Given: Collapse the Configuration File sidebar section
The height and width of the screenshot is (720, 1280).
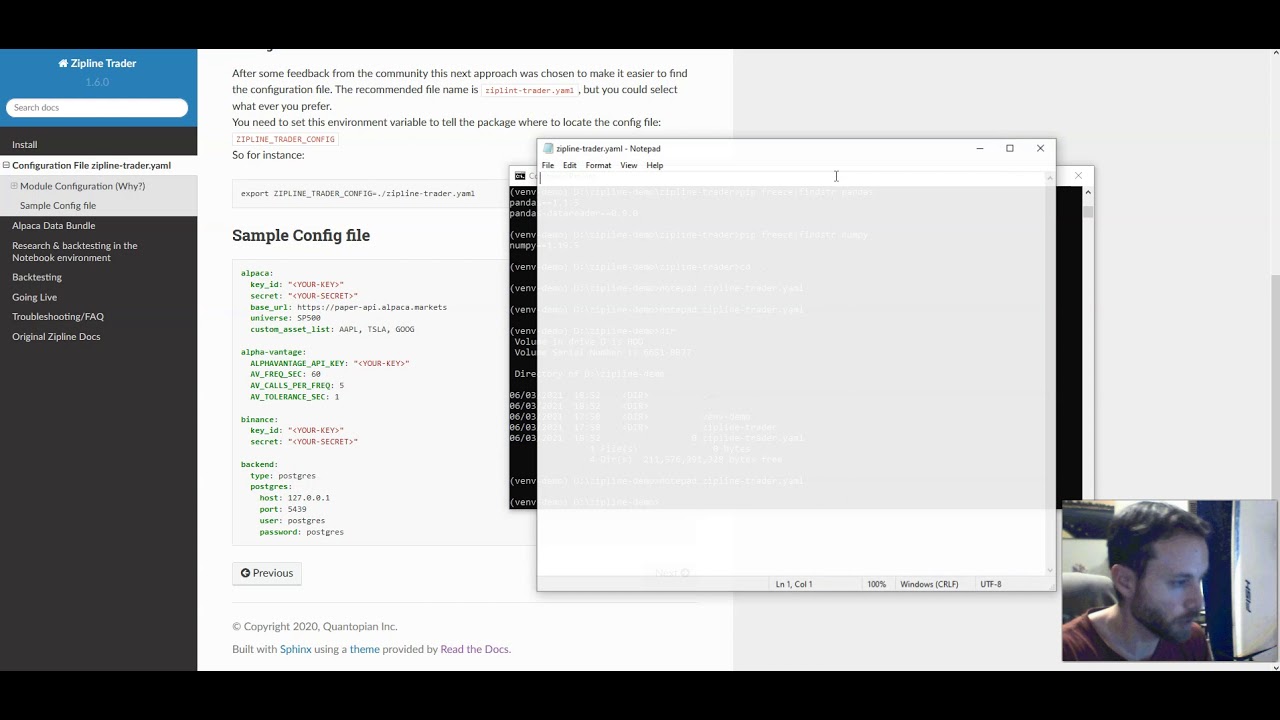Looking at the screenshot, I should pyautogui.click(x=6, y=165).
